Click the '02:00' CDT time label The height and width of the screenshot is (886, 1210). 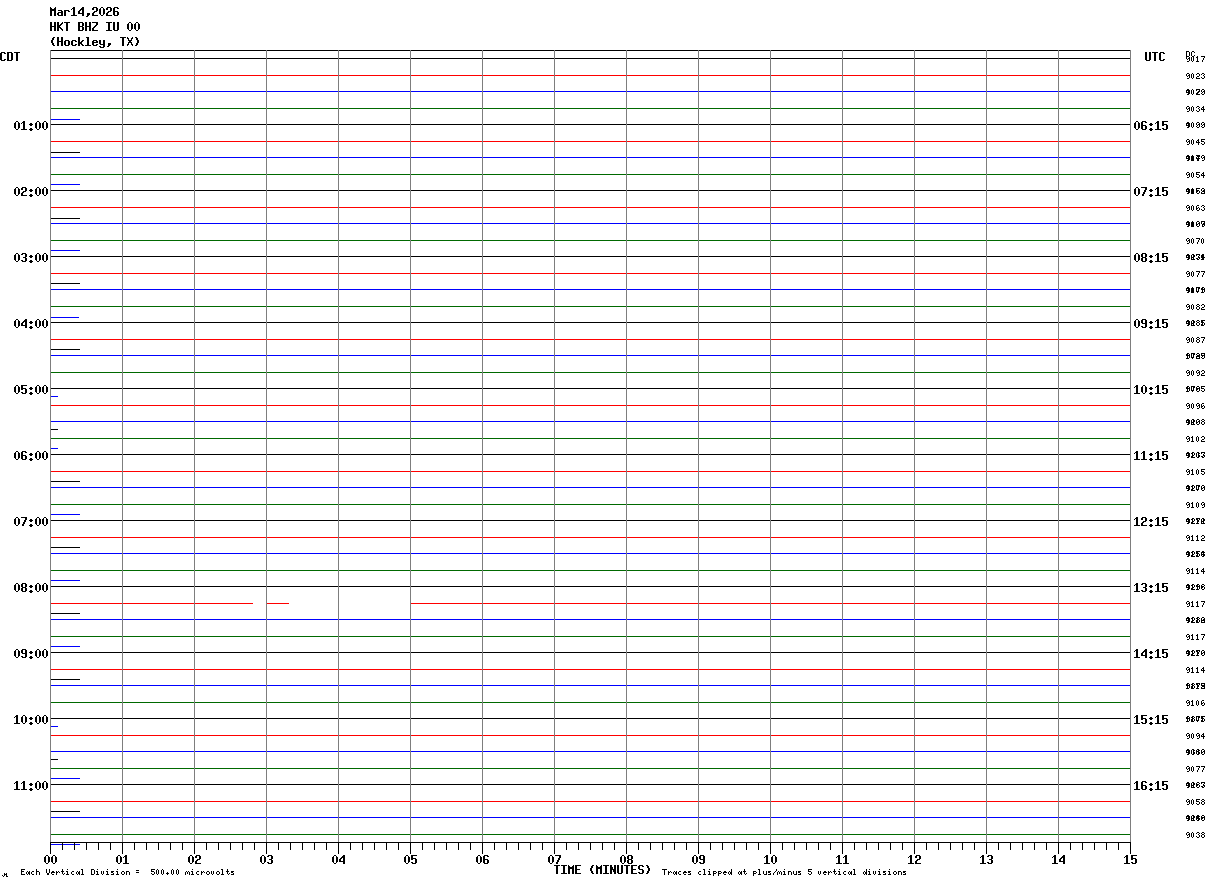coord(31,192)
